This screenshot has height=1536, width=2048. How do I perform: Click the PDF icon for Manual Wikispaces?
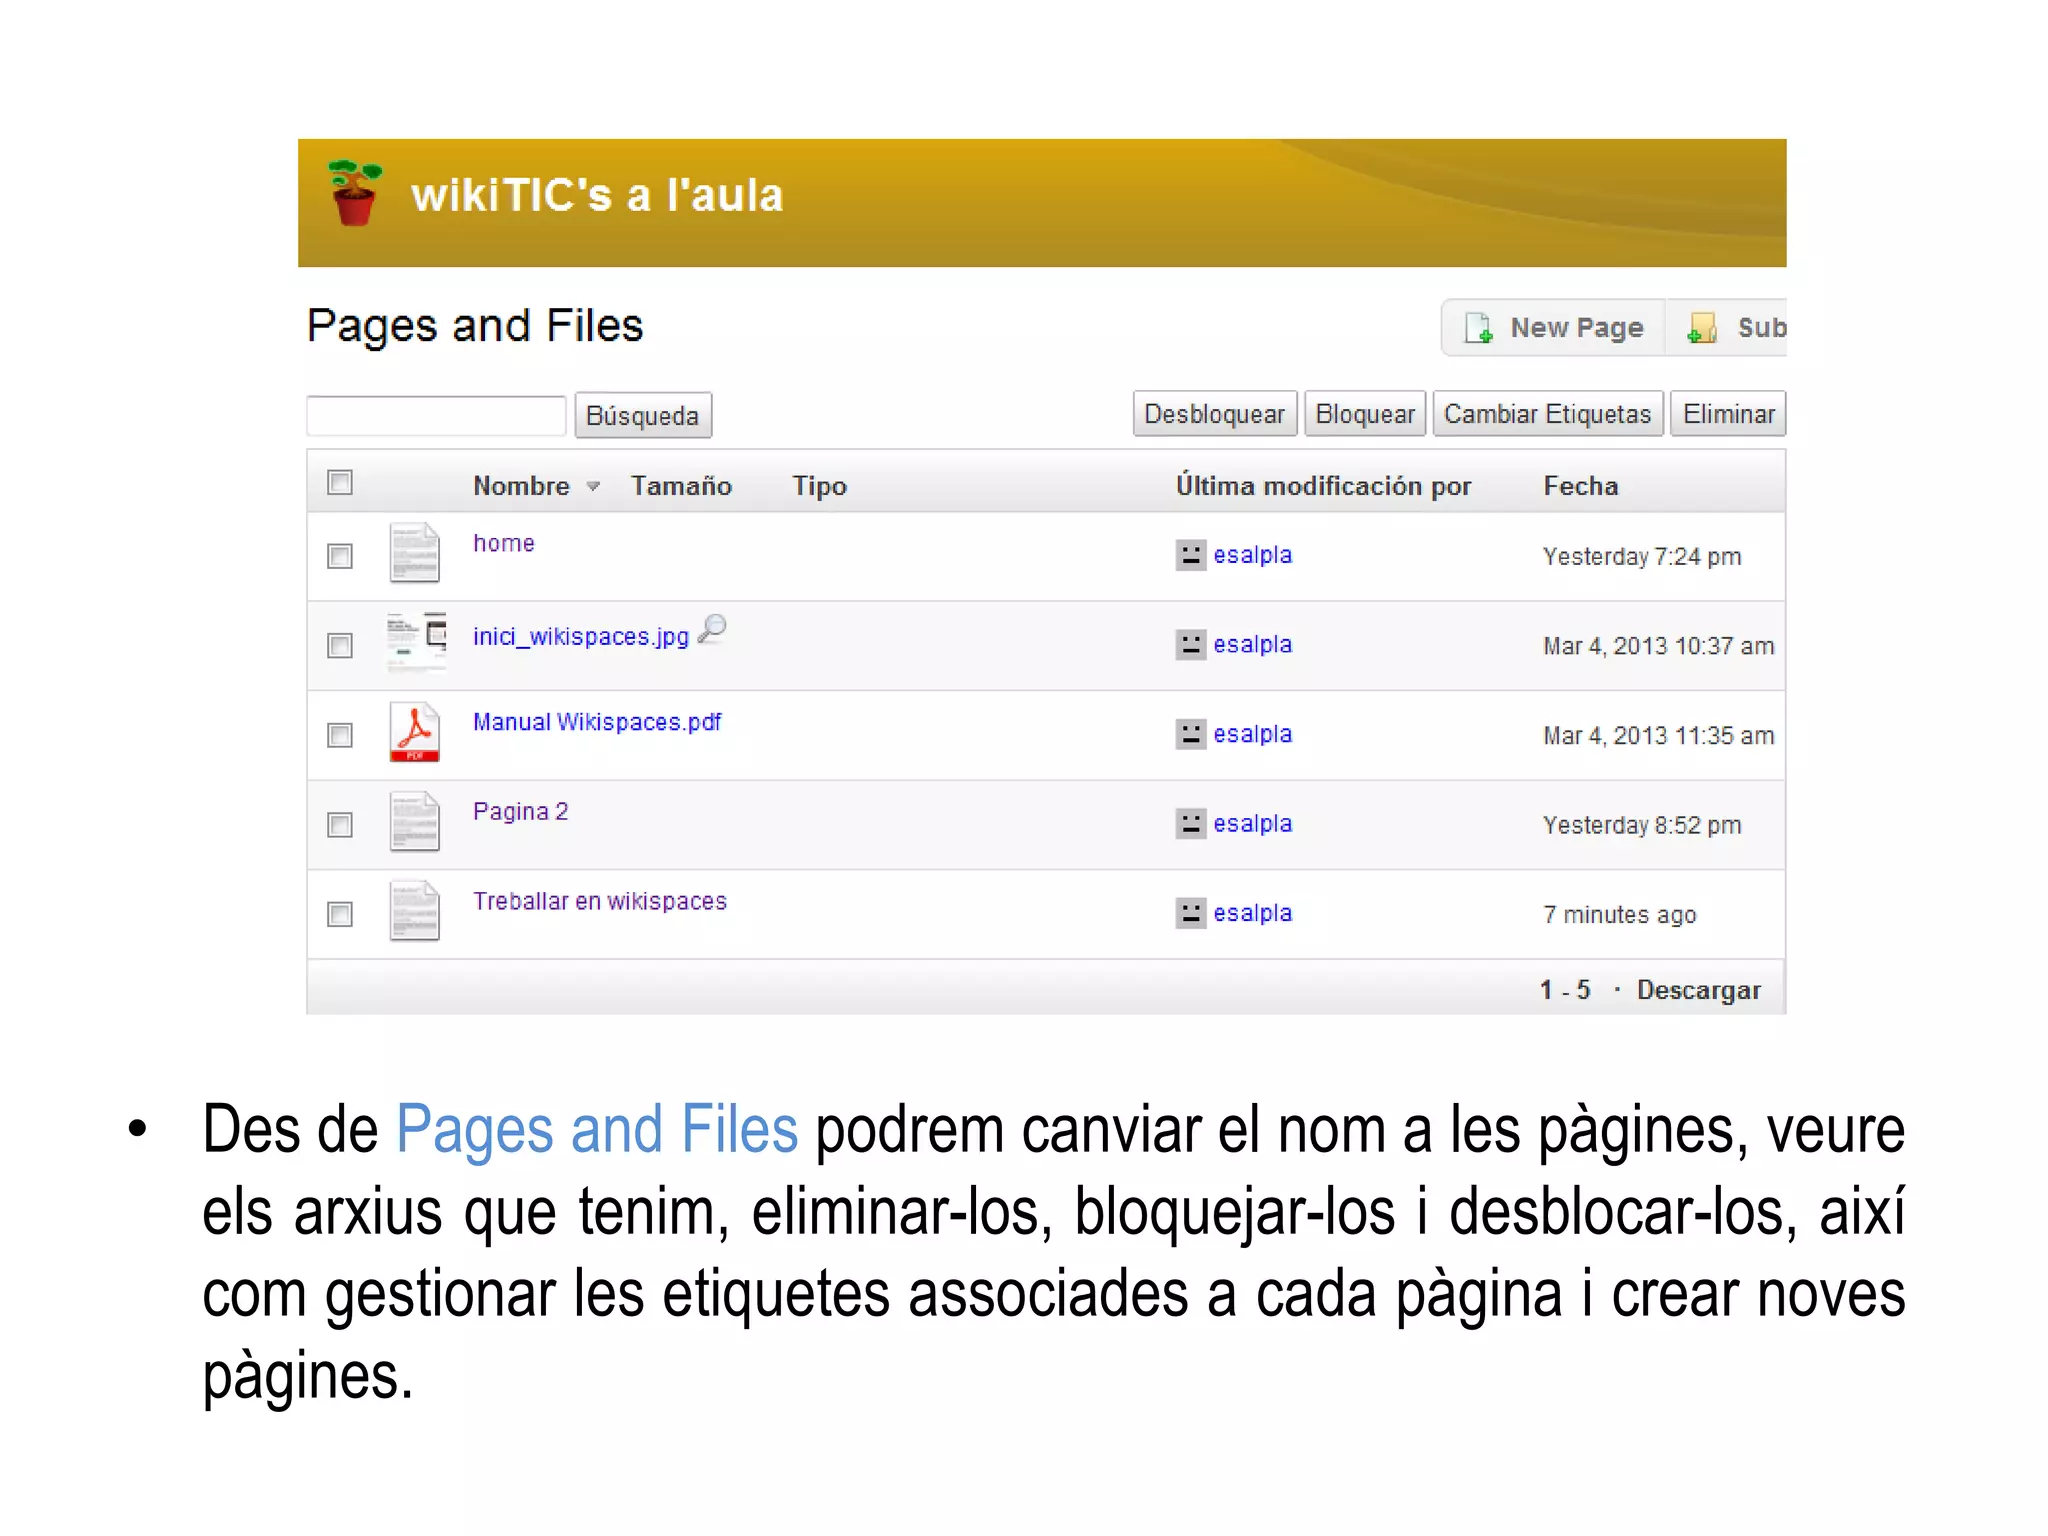click(414, 732)
